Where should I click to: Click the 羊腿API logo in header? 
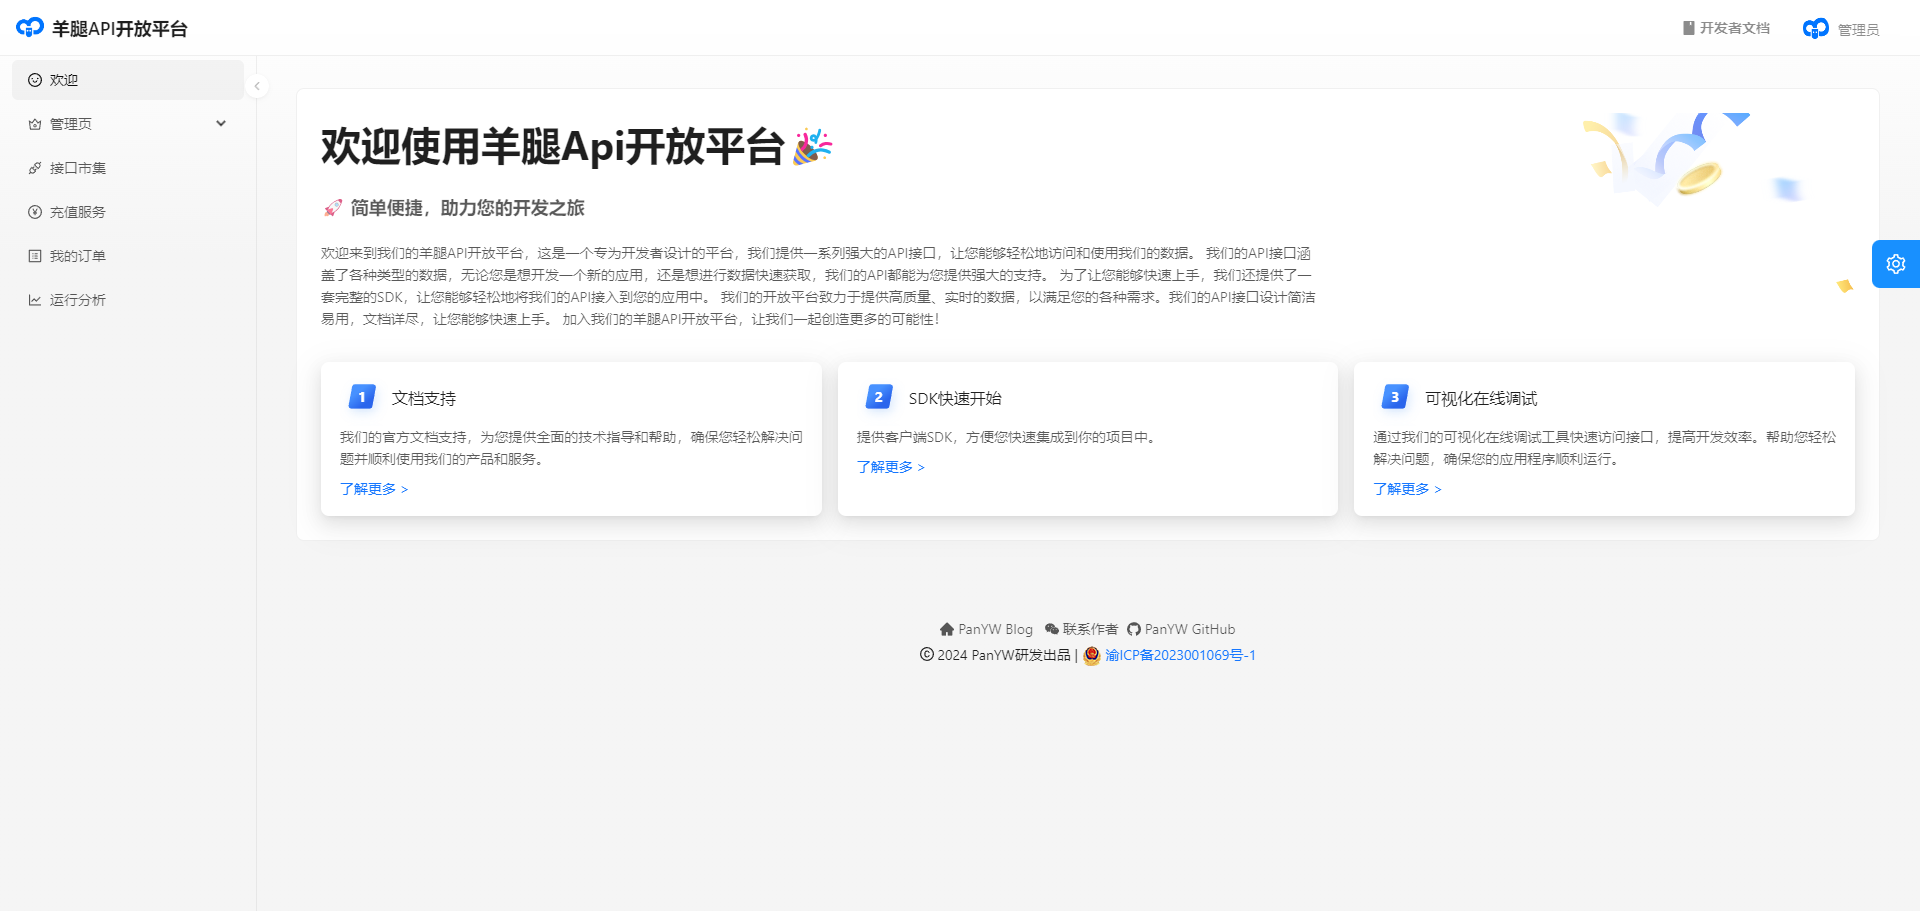pos(30,28)
